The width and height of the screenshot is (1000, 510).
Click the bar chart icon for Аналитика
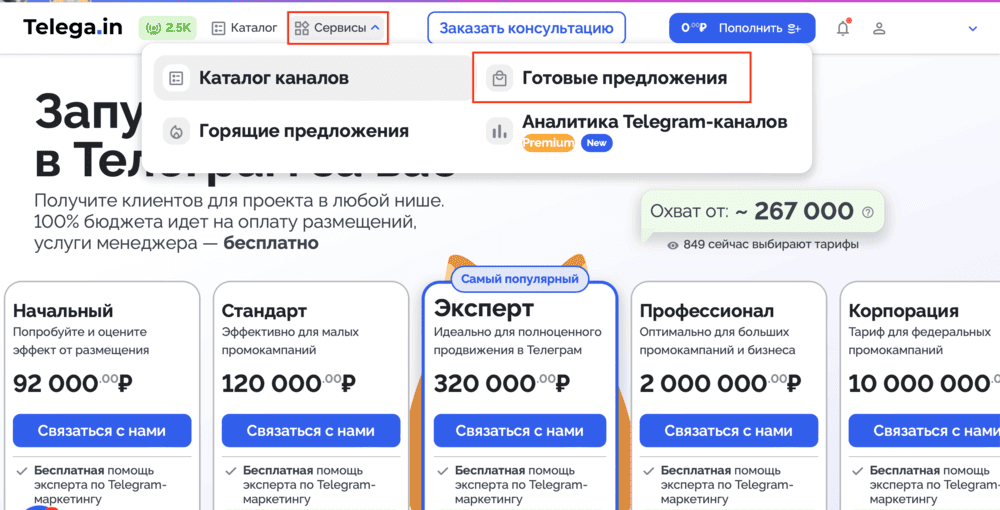click(x=499, y=131)
